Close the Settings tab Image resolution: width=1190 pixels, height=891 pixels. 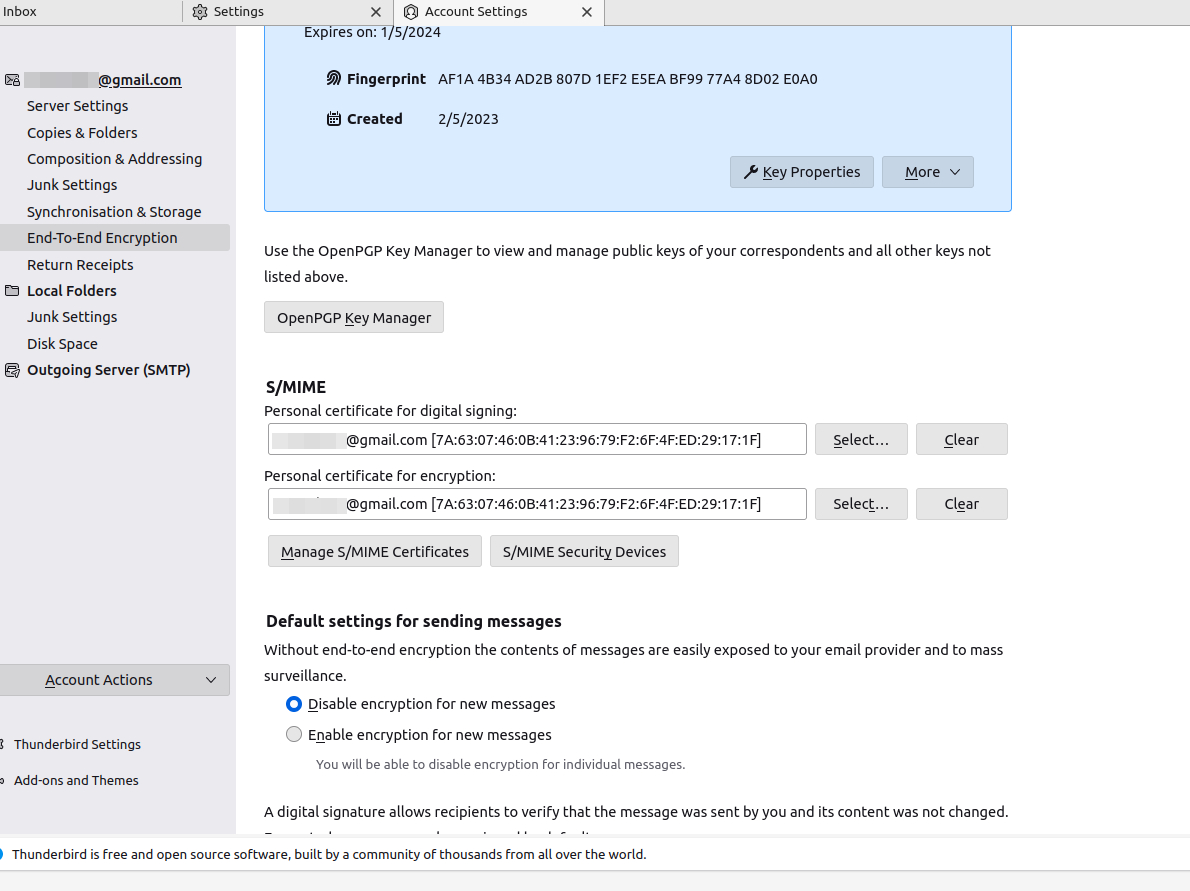pos(376,12)
